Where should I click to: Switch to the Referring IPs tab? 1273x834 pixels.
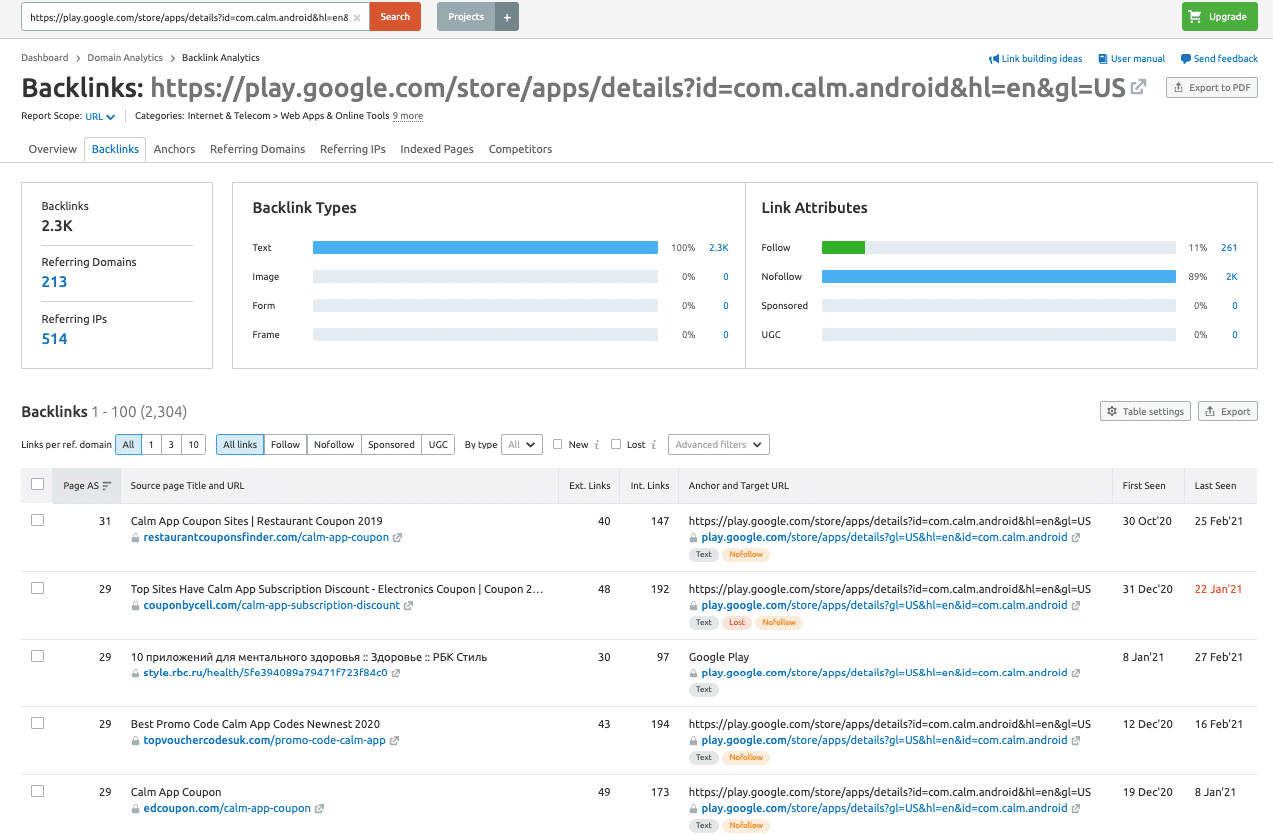(352, 149)
